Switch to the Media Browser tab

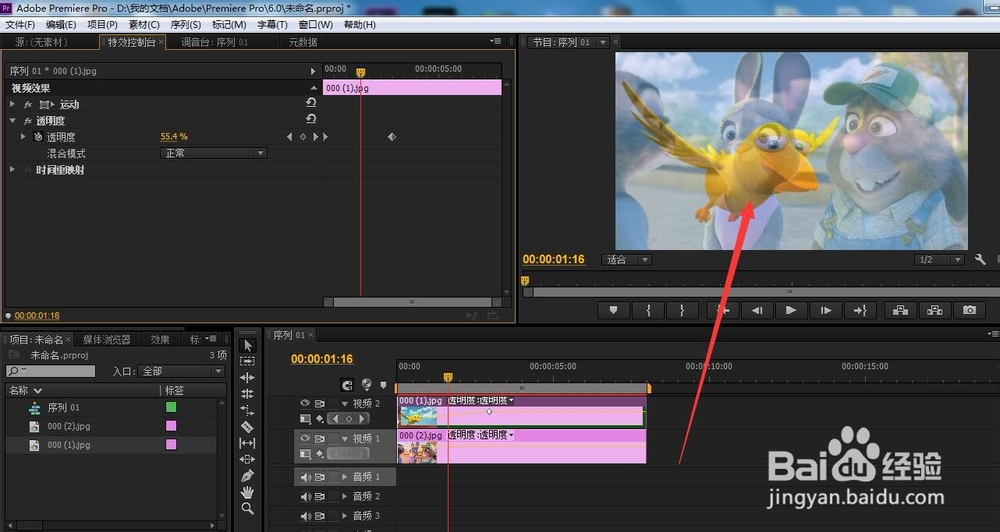(107, 340)
